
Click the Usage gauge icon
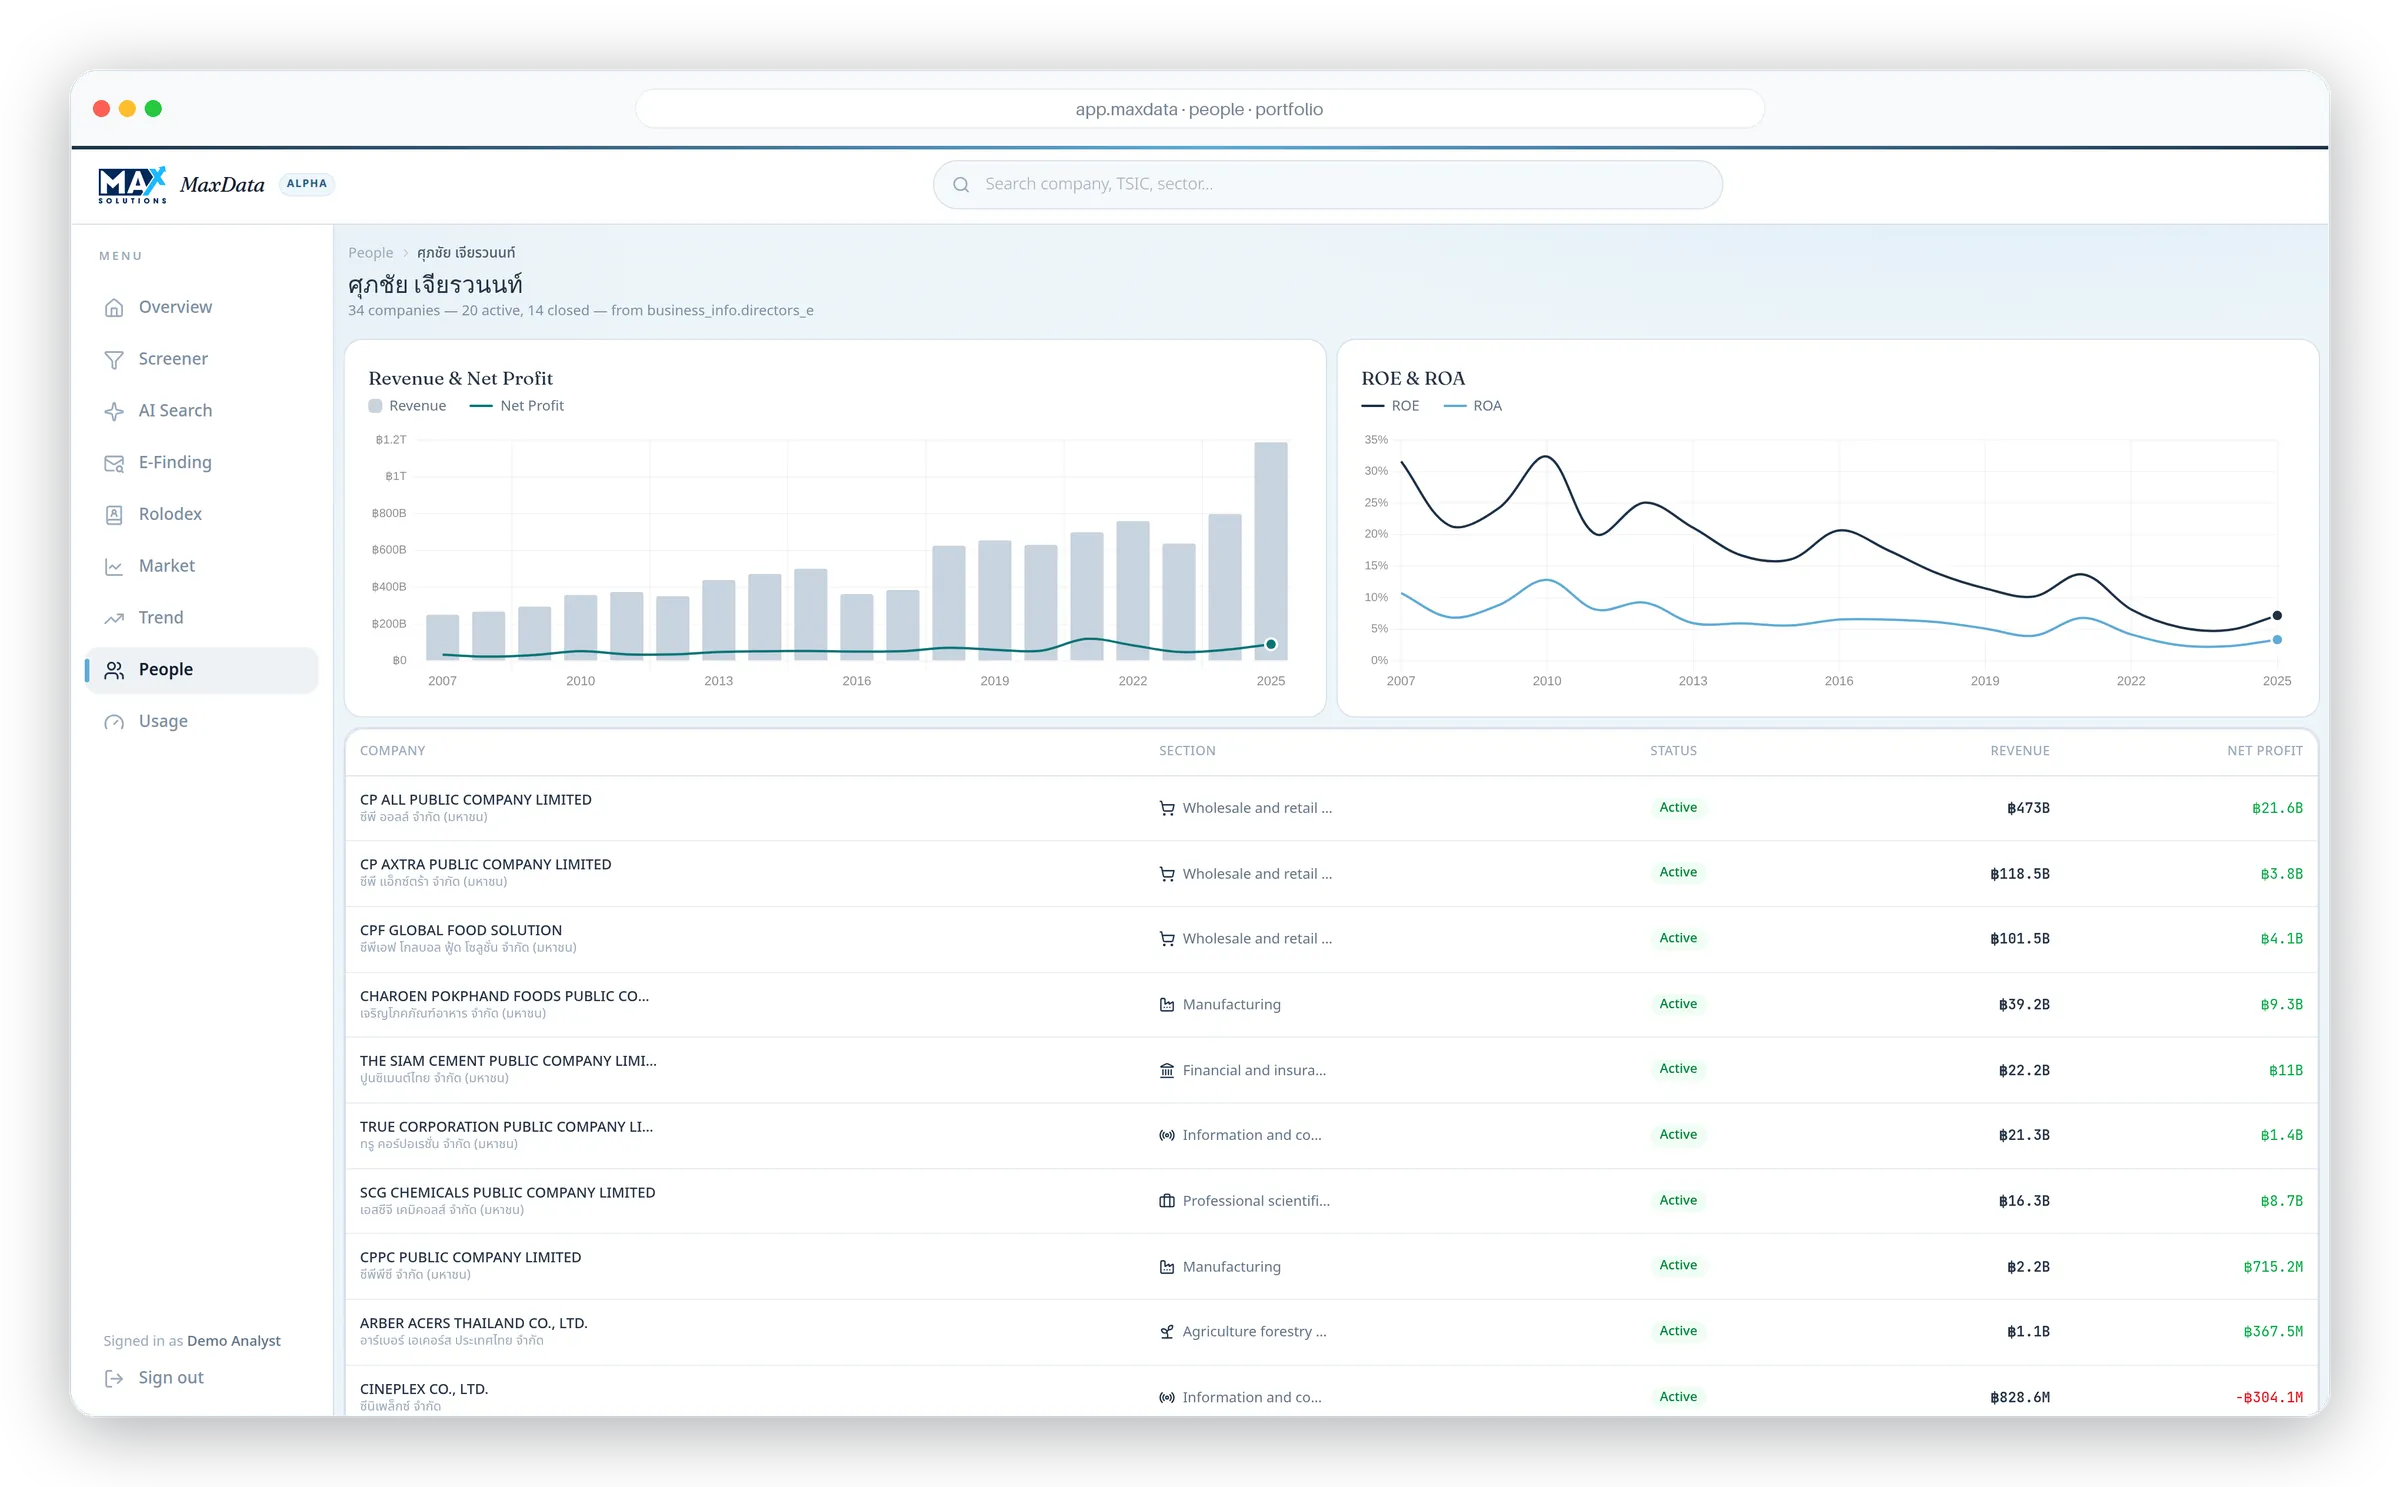point(114,722)
